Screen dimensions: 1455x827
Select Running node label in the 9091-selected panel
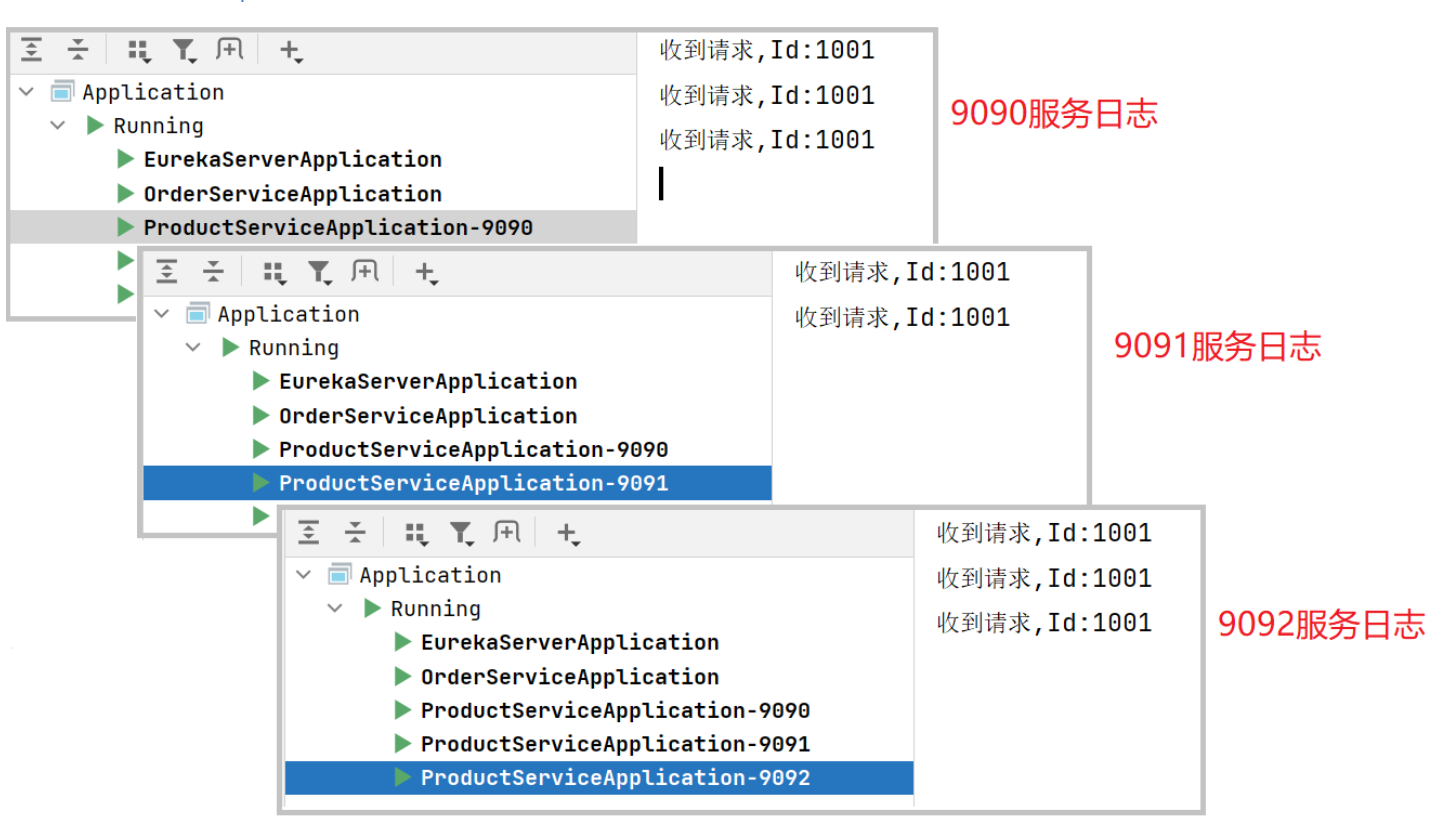point(294,348)
